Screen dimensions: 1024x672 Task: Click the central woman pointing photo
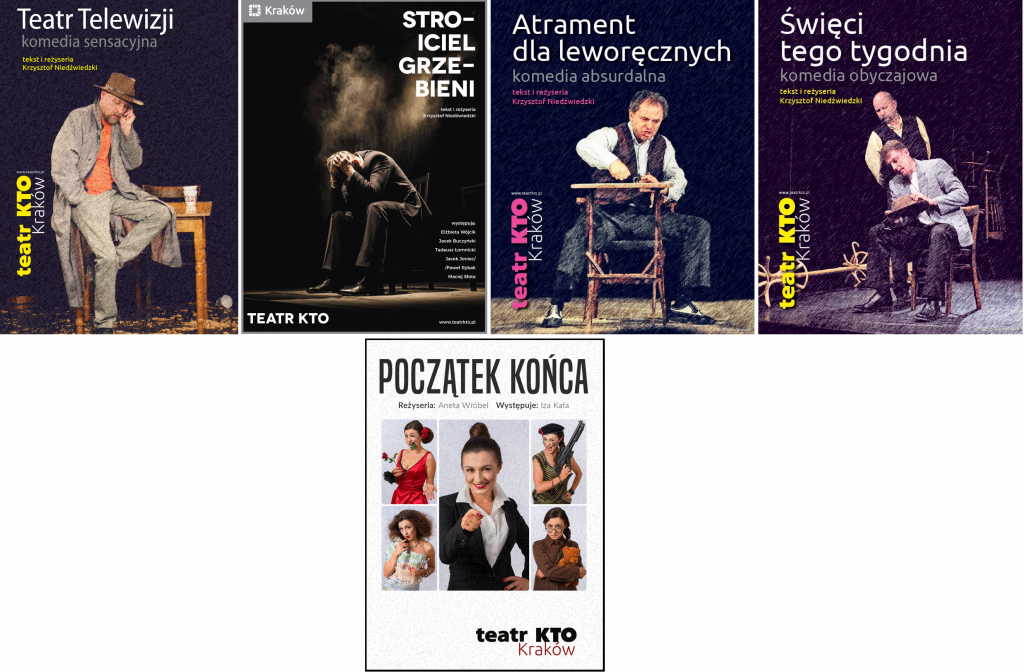coord(484,505)
